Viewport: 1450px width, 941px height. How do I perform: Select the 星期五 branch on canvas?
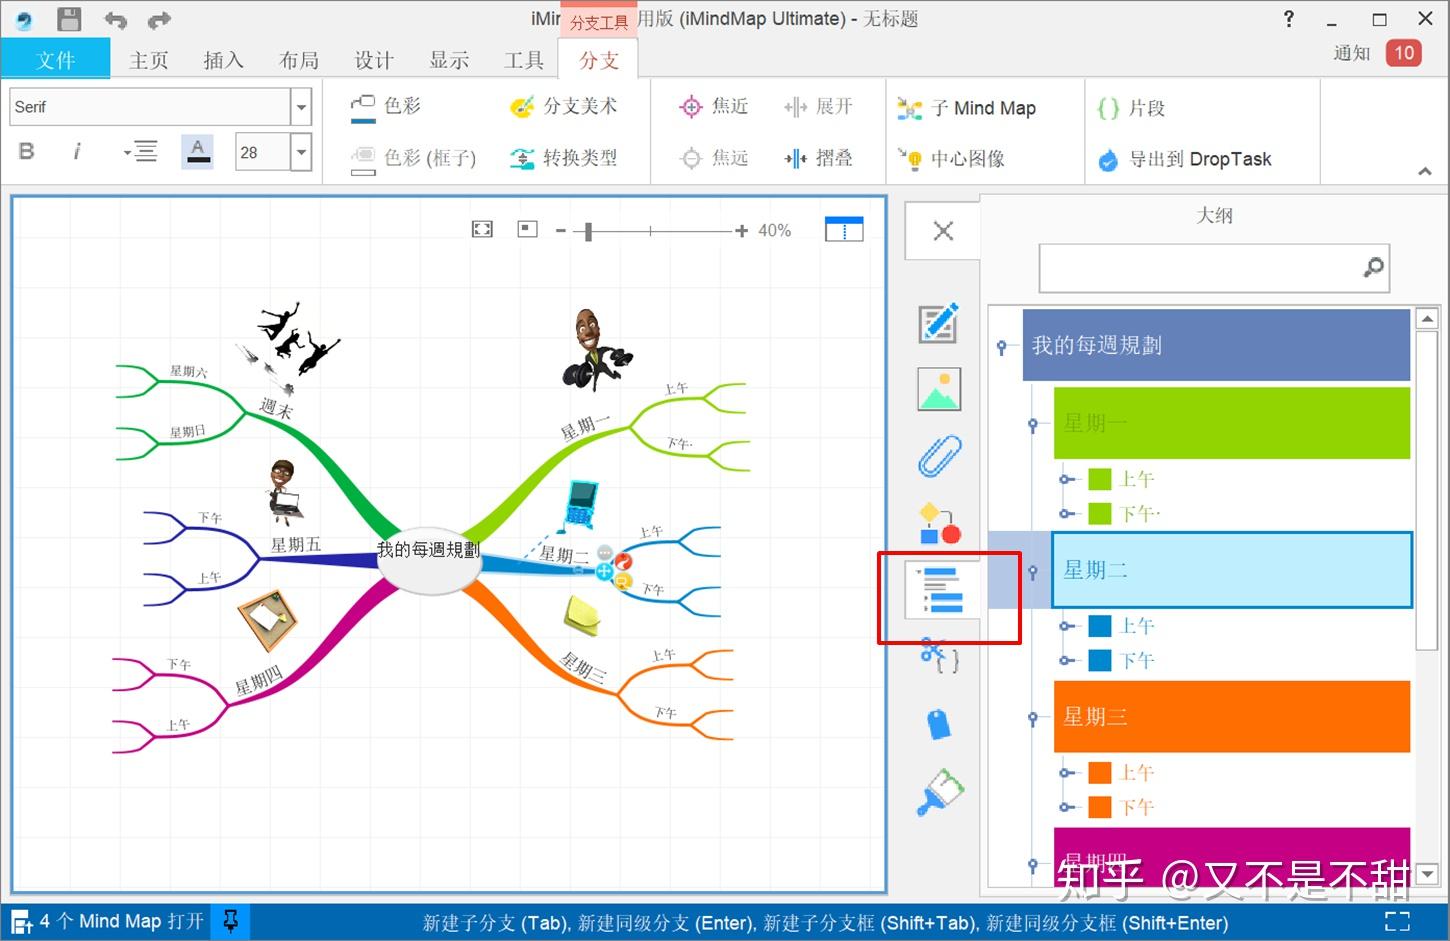pyautogui.click(x=296, y=545)
